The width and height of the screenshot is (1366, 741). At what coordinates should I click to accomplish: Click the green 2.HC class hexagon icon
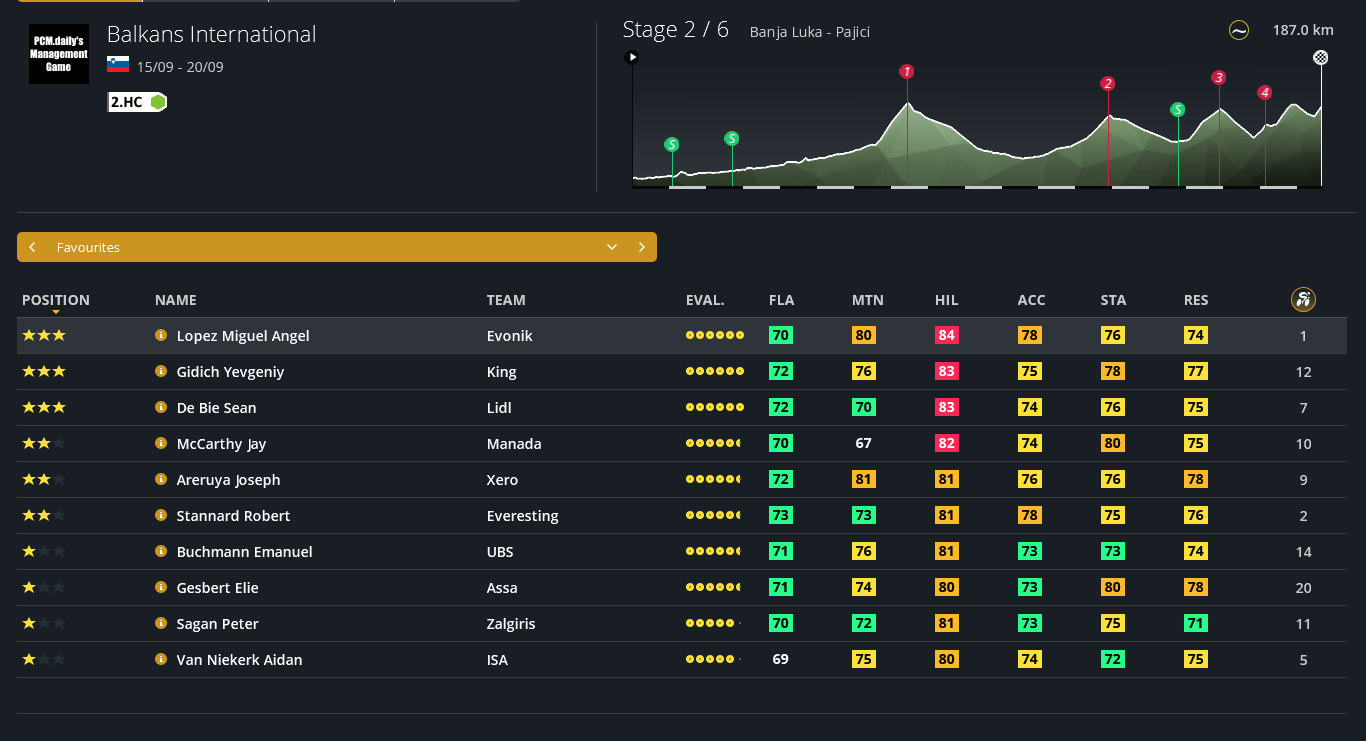click(158, 102)
